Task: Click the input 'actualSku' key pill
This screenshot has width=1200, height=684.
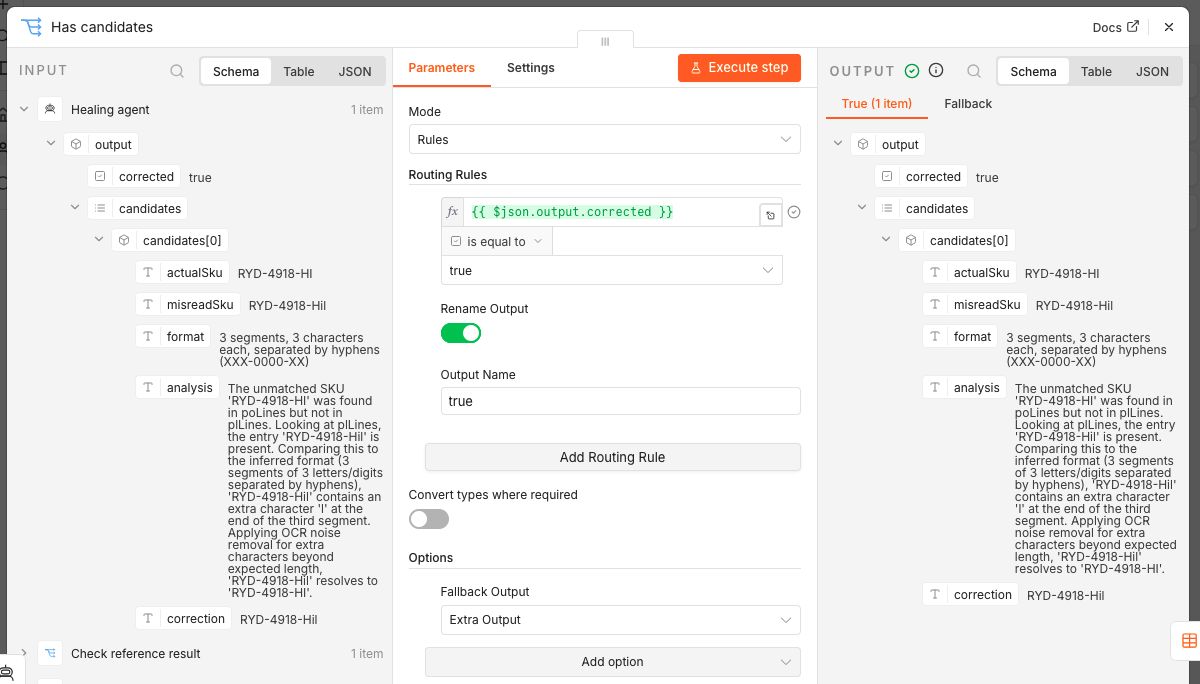Action: [x=182, y=272]
